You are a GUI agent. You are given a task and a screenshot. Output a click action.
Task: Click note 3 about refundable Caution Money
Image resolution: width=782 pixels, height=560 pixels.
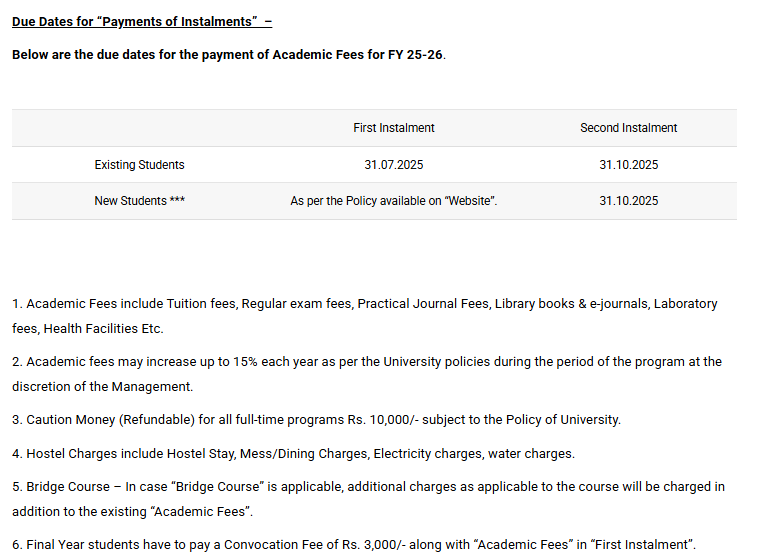[x=317, y=420]
